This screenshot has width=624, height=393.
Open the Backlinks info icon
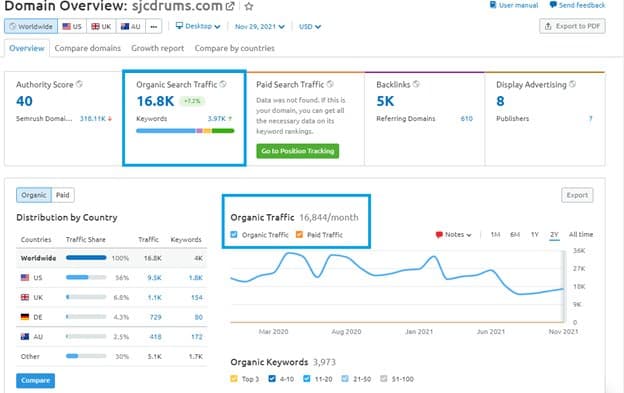click(416, 84)
